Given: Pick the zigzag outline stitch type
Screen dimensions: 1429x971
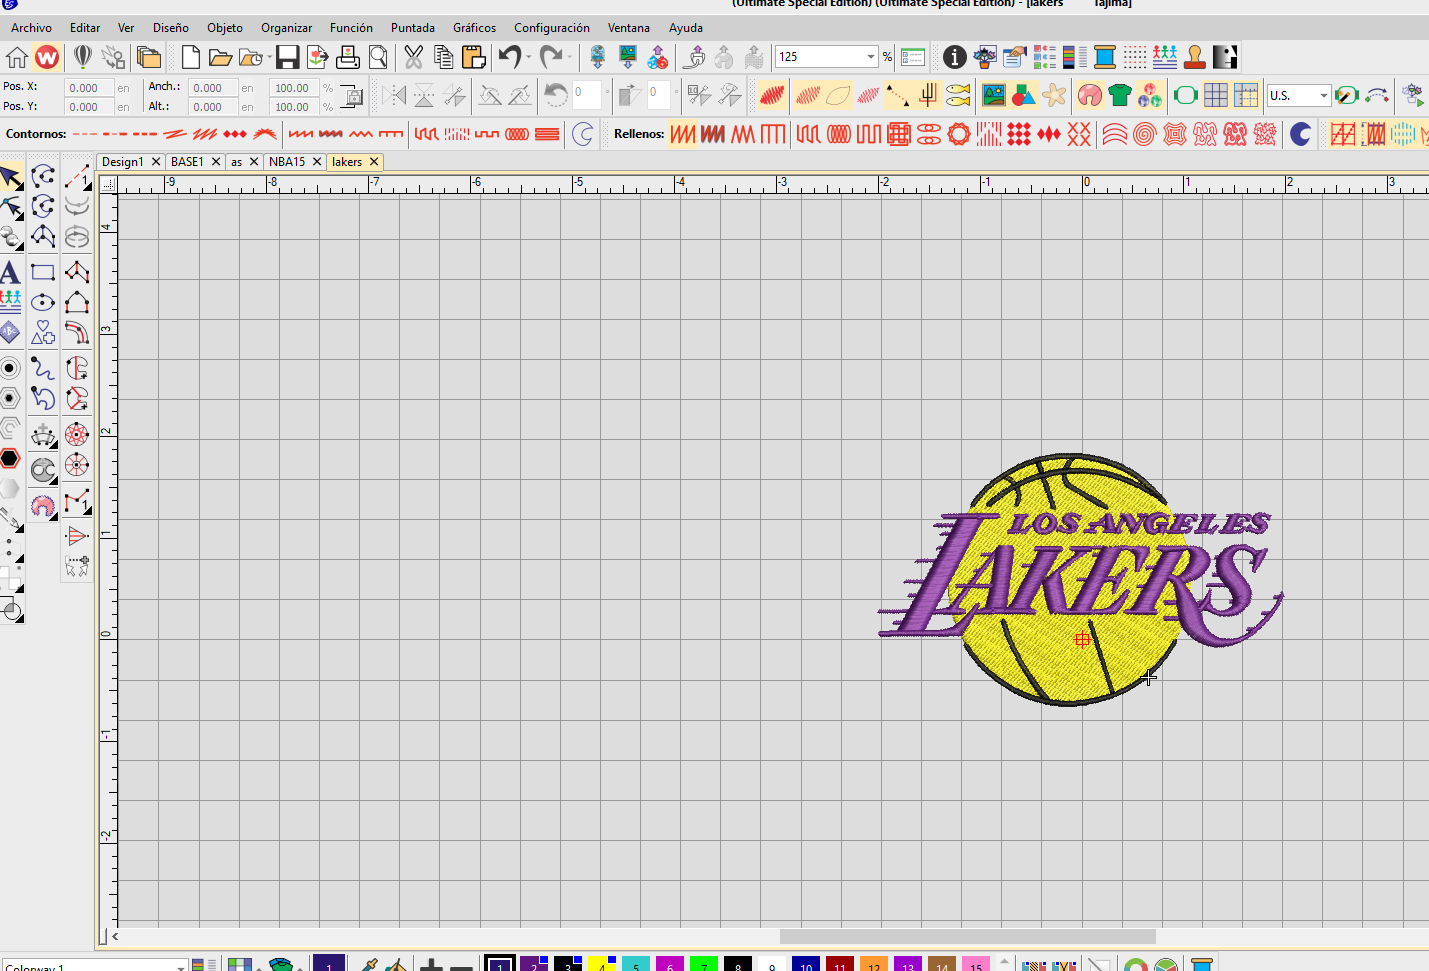Looking at the screenshot, I should (x=361, y=133).
